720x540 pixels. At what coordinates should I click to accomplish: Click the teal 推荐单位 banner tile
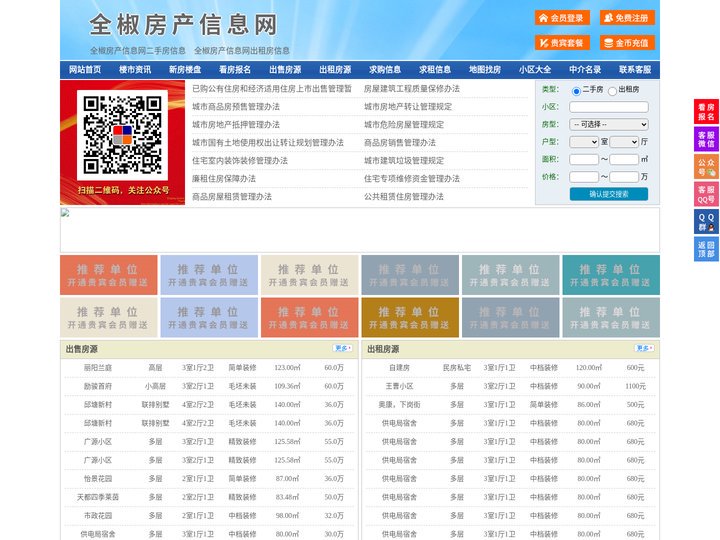[x=611, y=275]
